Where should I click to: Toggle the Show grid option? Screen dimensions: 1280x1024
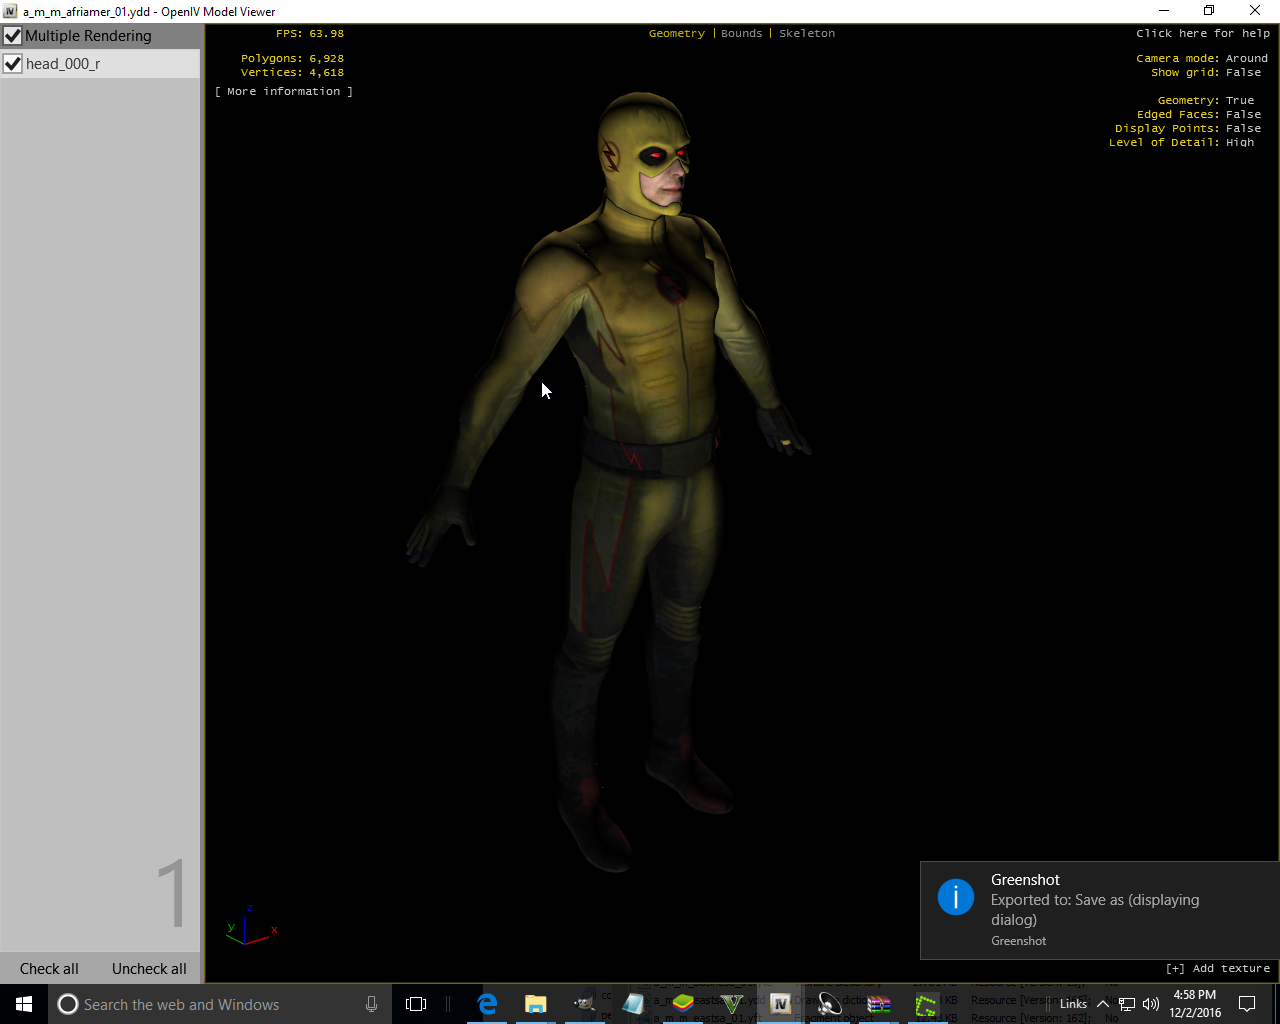(1206, 72)
